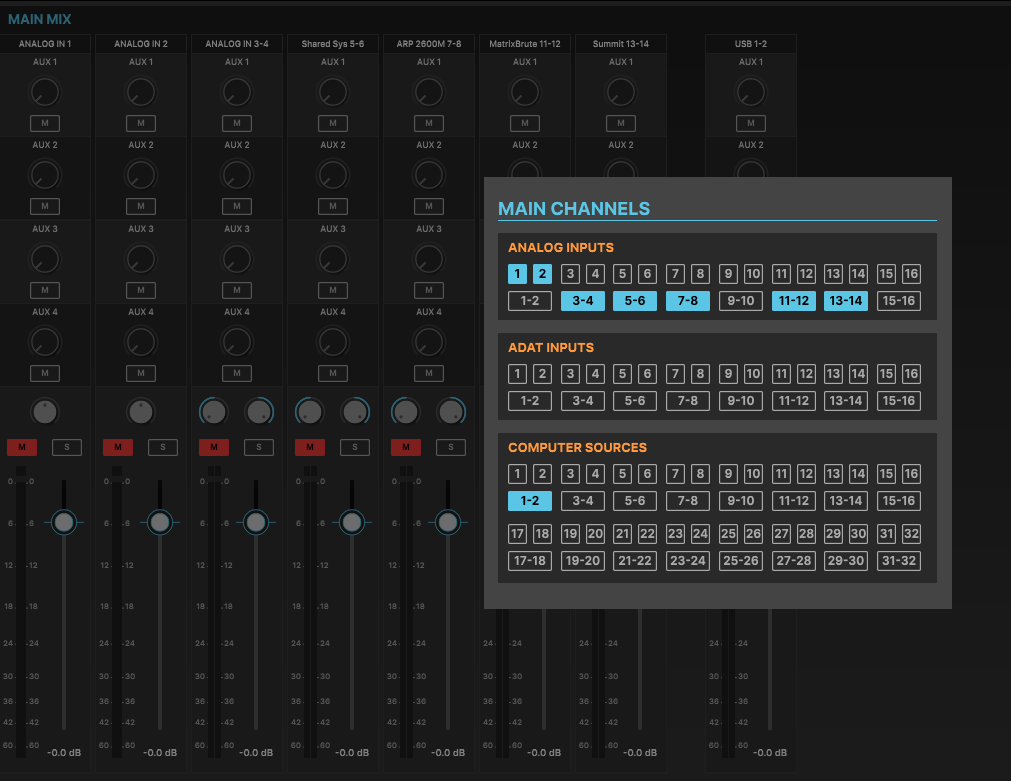This screenshot has height=781, width=1011.
Task: Select the MAIN MIX tab
Action: tap(39, 18)
